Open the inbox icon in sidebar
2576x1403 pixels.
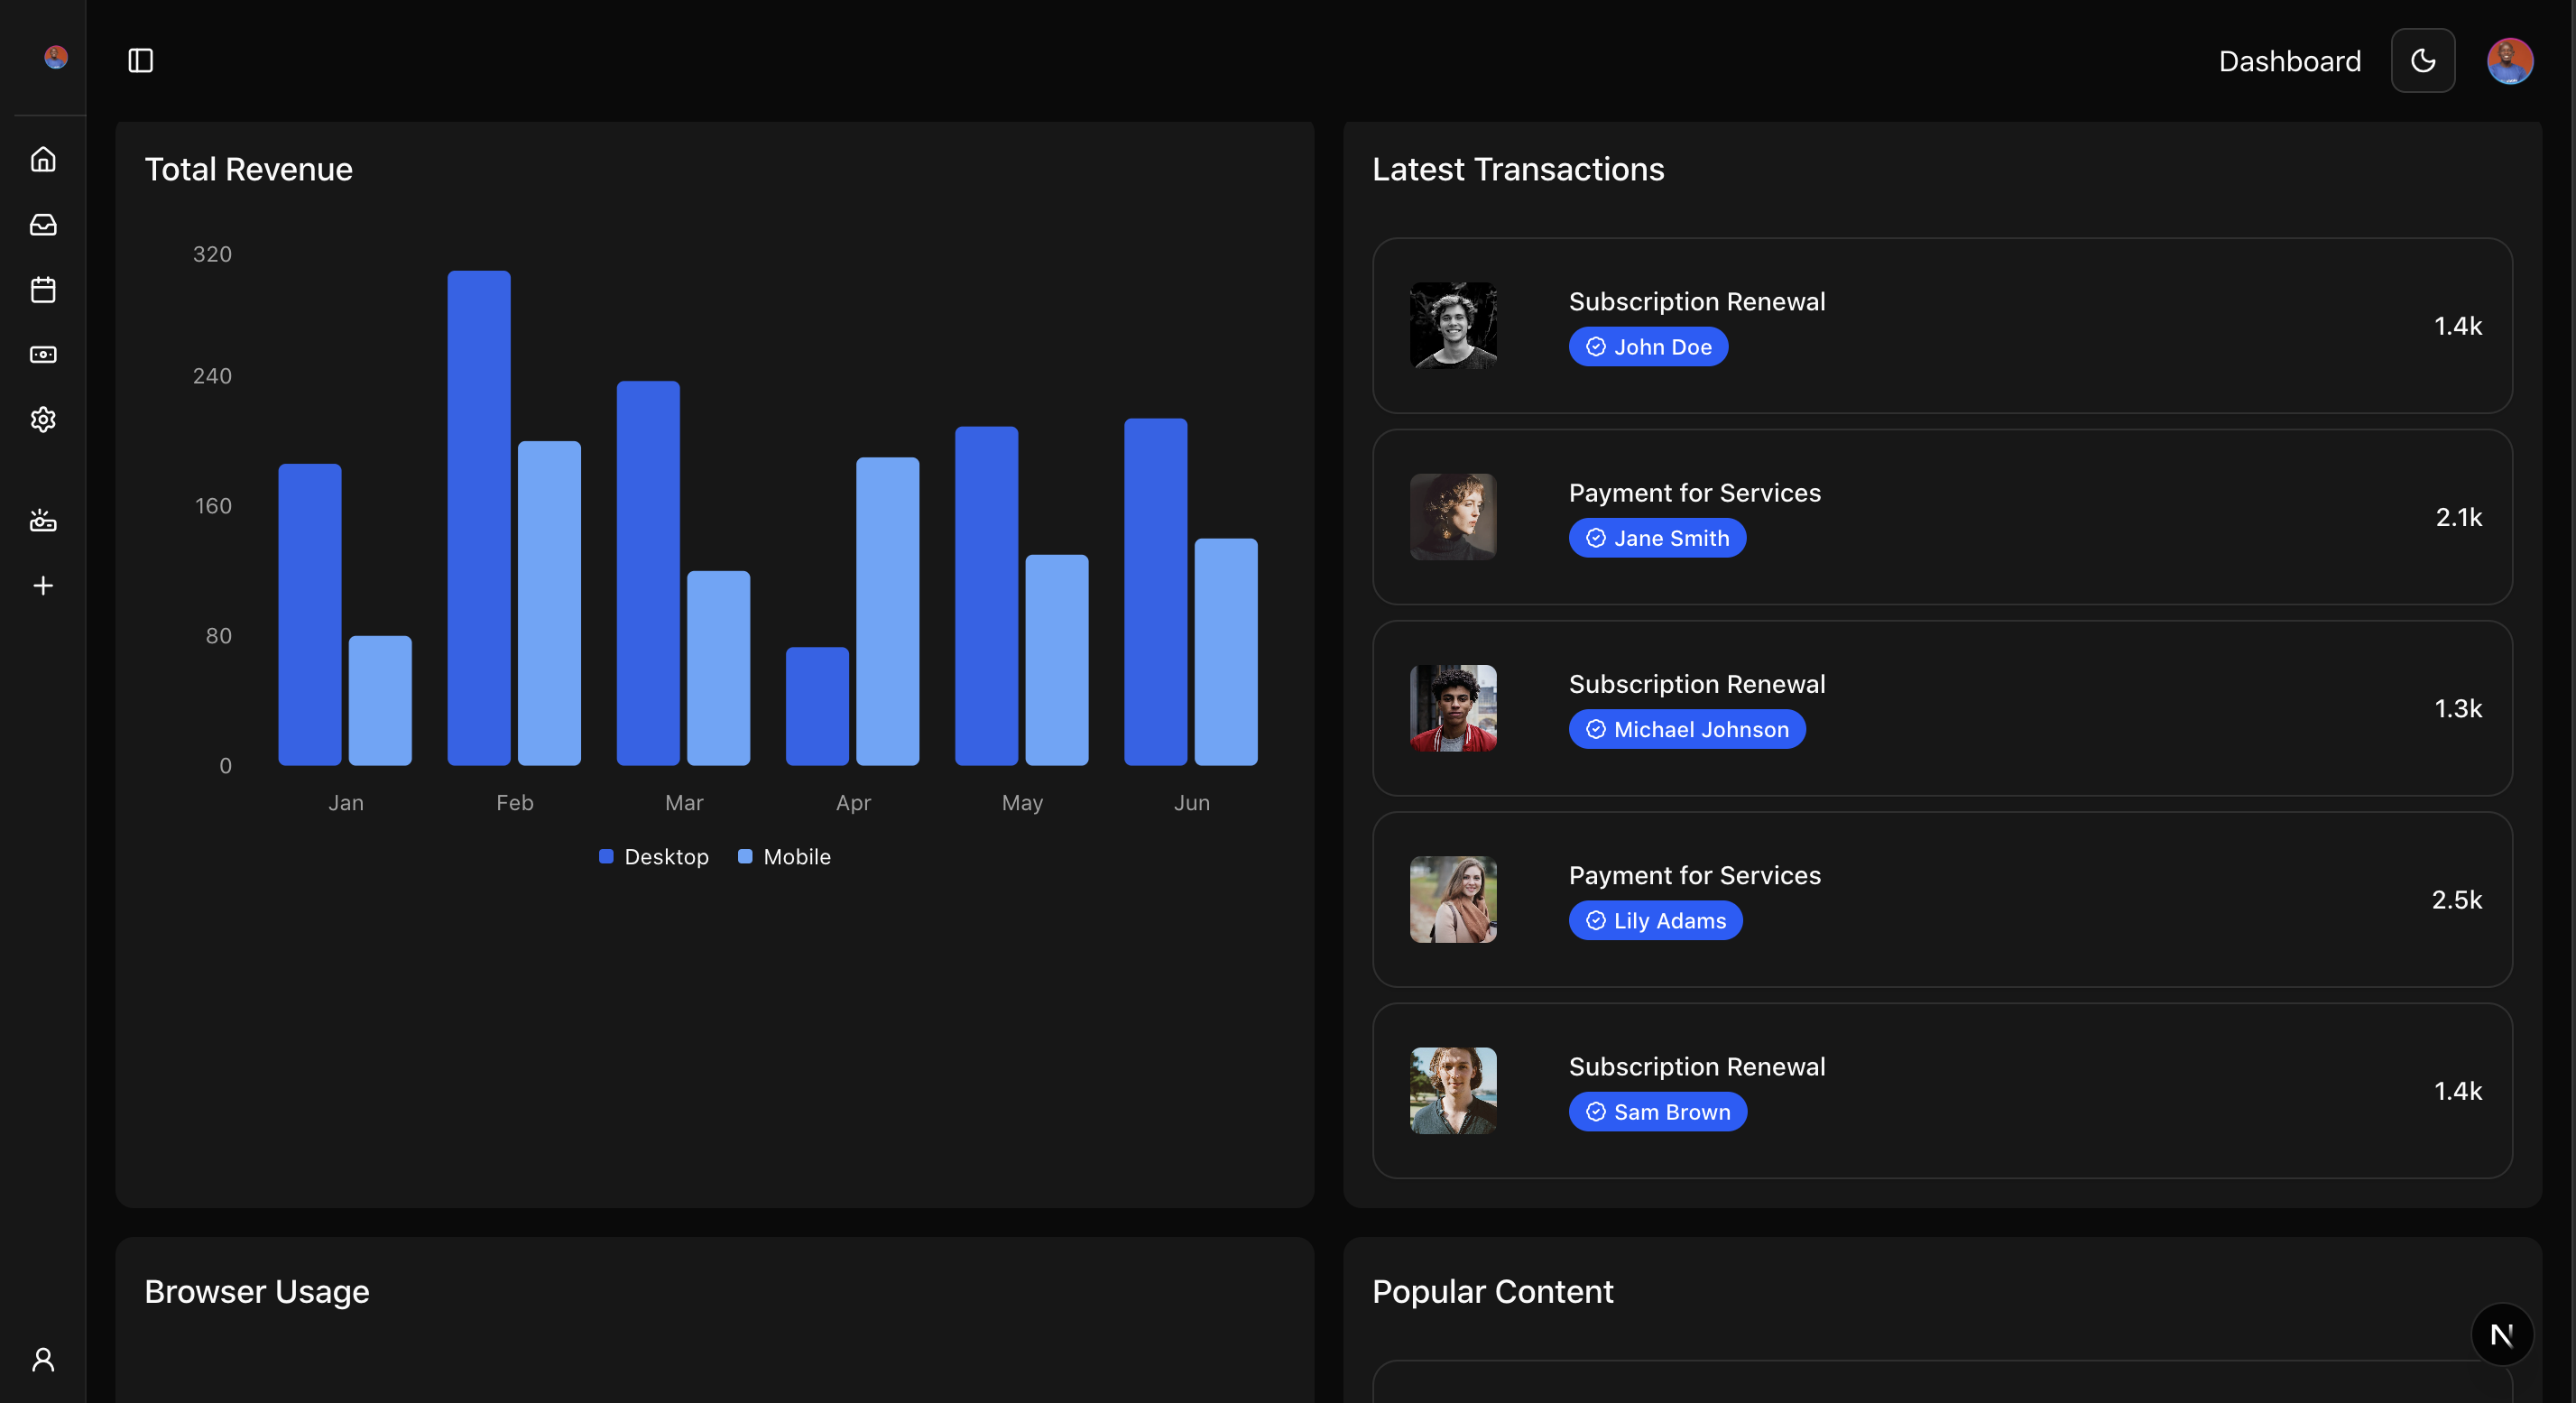(43, 225)
